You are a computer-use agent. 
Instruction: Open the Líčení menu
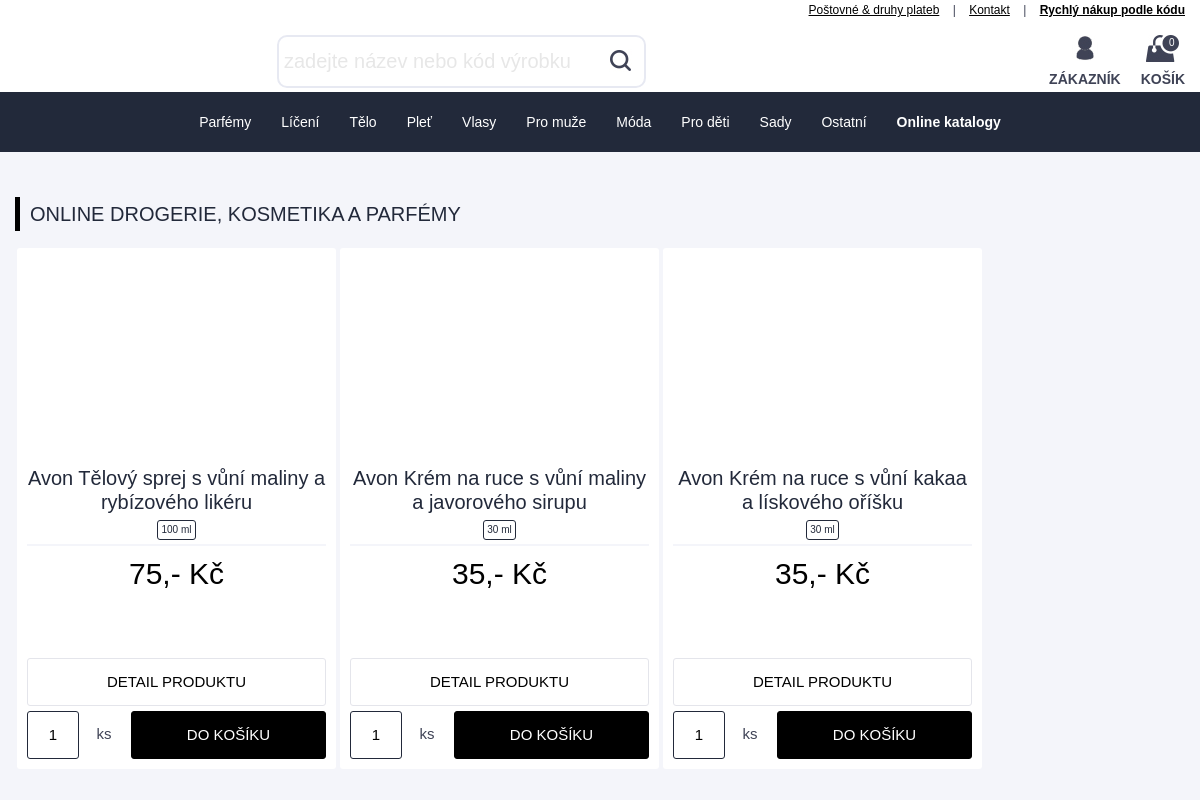[300, 122]
